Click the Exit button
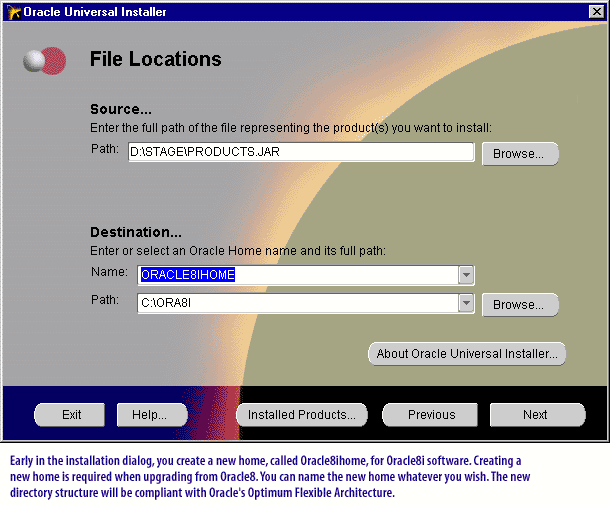This screenshot has width=610, height=505. 70,415
